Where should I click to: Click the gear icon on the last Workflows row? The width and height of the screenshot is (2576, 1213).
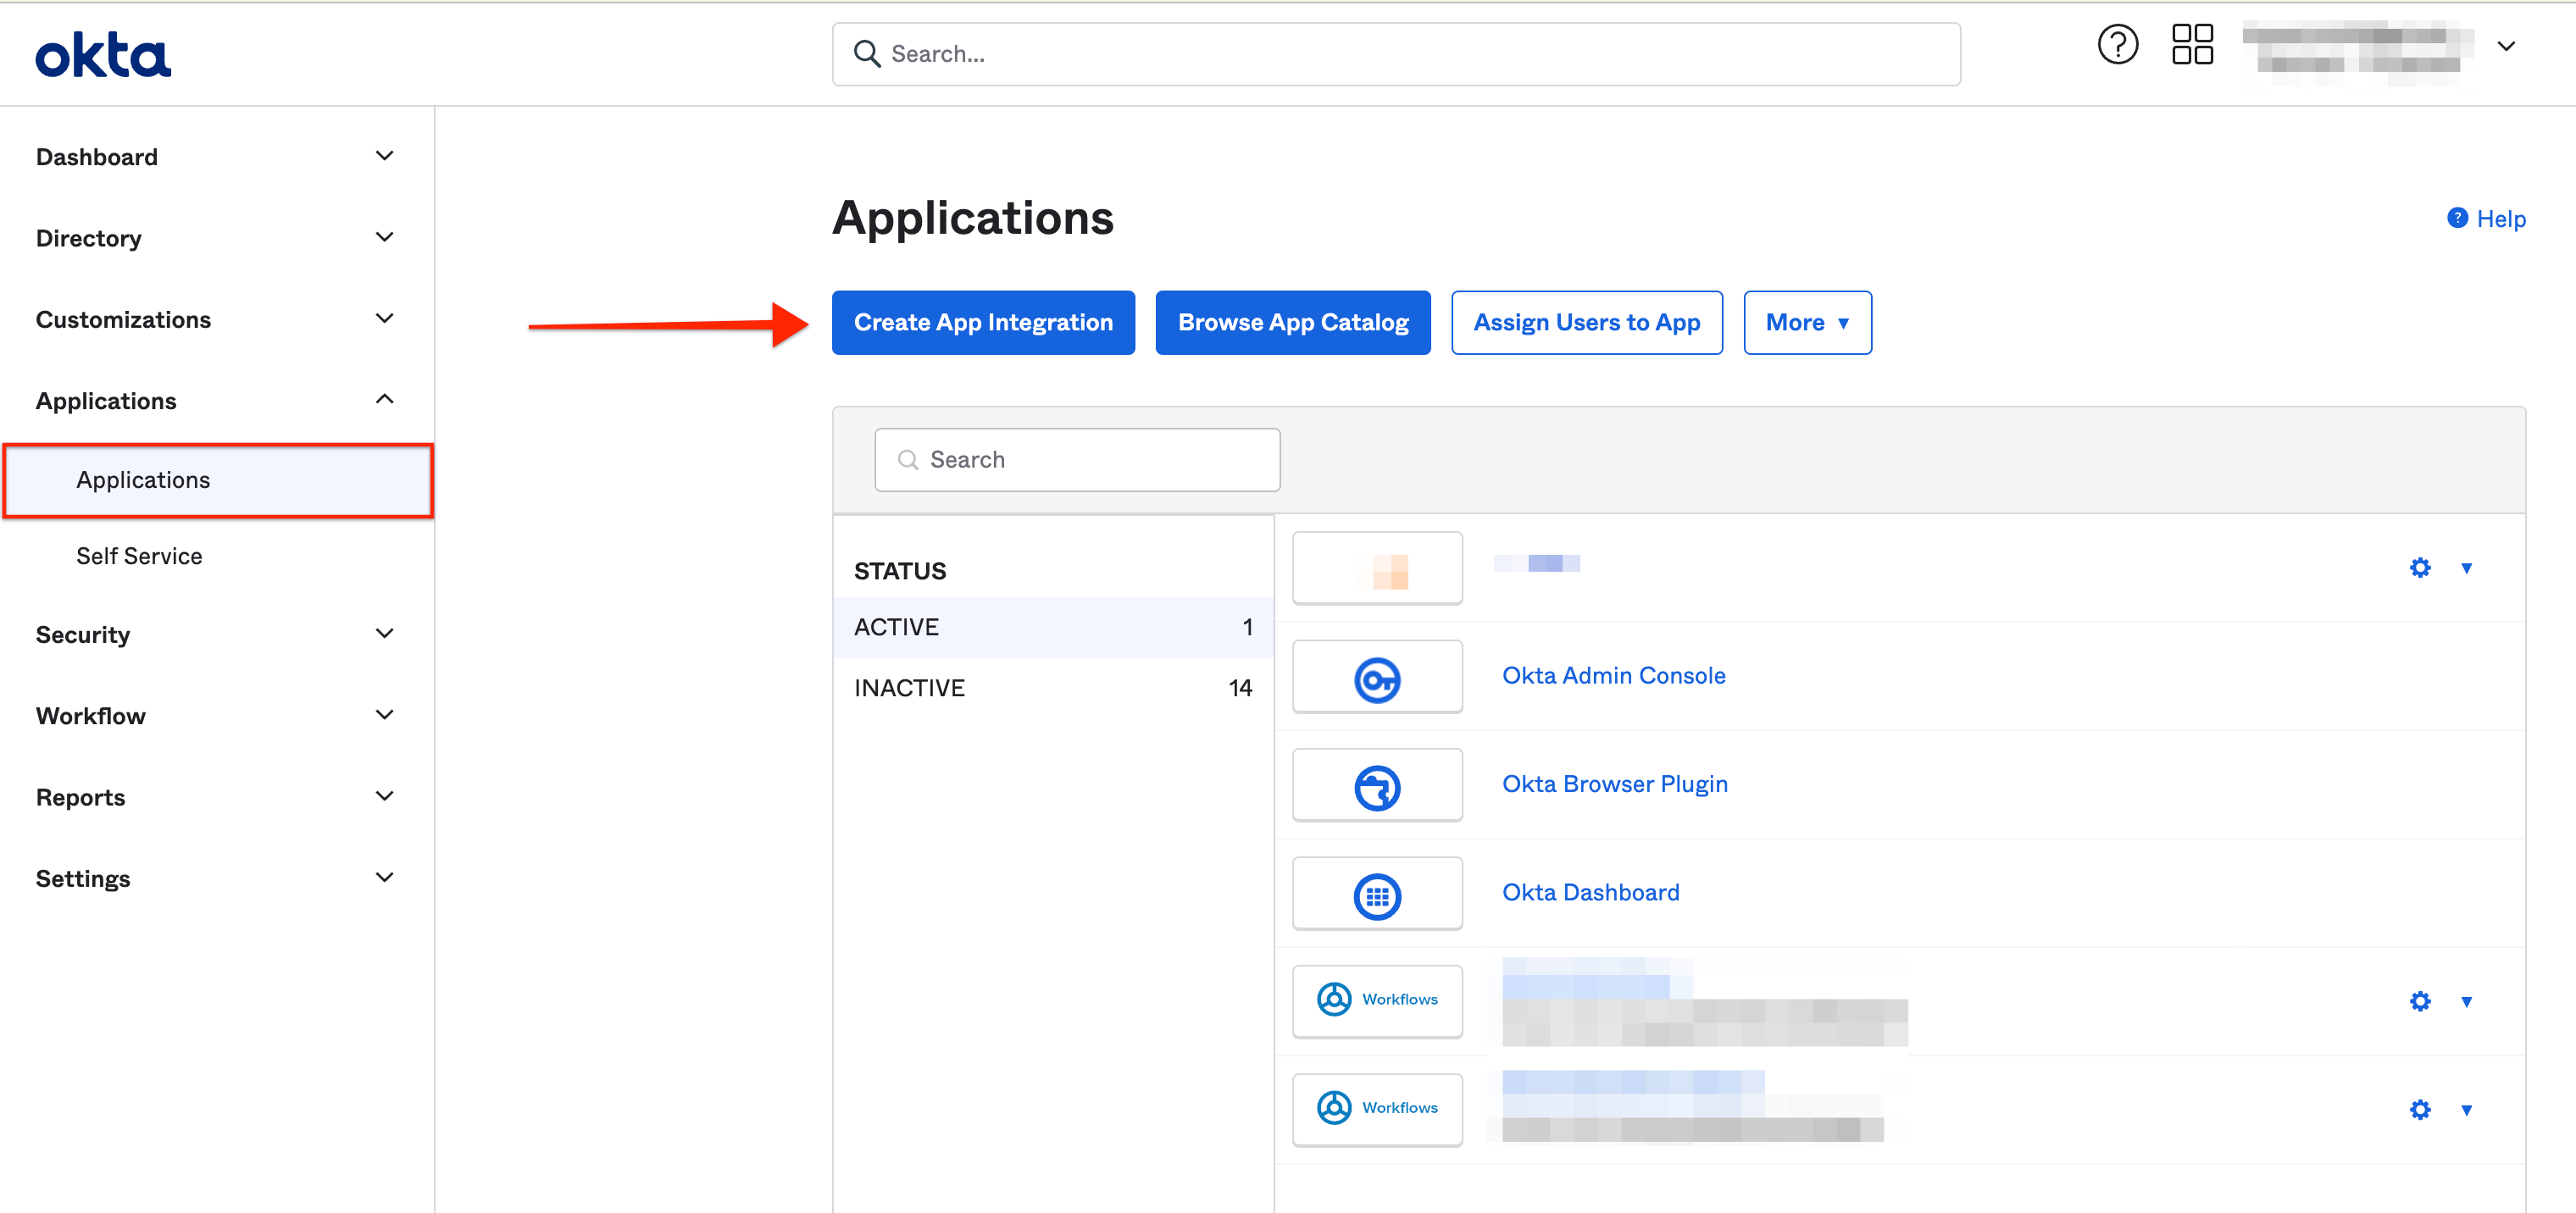coord(2420,1109)
